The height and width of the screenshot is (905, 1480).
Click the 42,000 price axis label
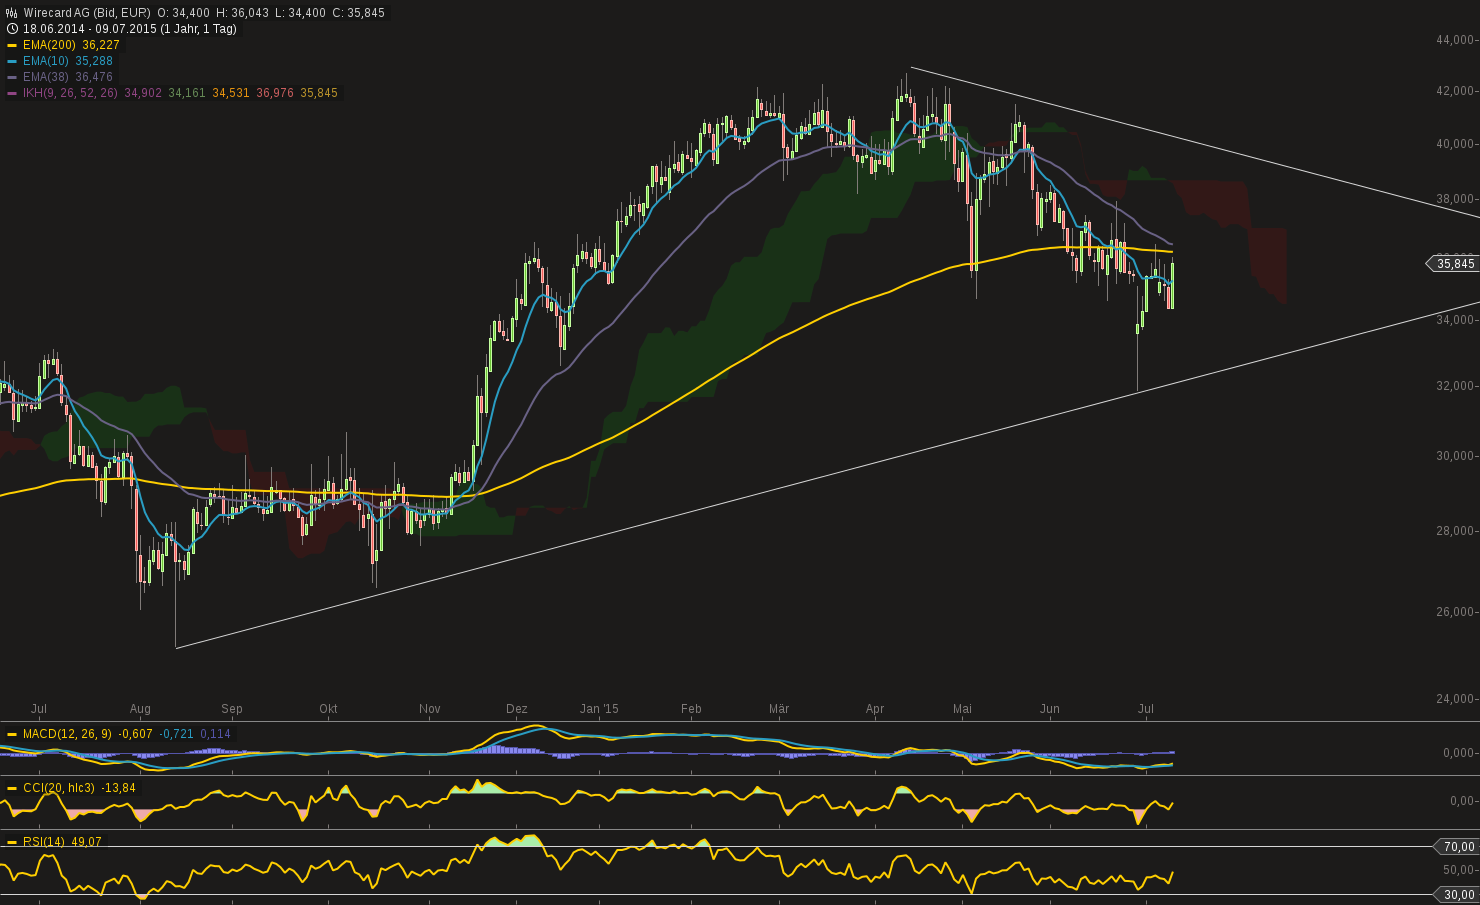1456,91
